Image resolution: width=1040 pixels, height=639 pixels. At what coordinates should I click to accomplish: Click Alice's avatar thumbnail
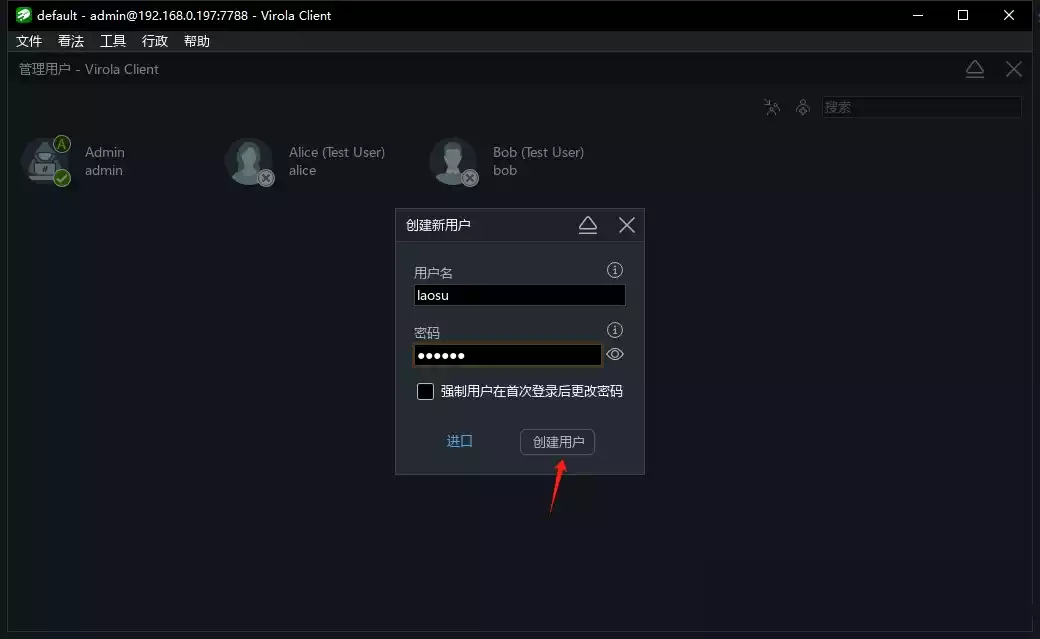(249, 161)
